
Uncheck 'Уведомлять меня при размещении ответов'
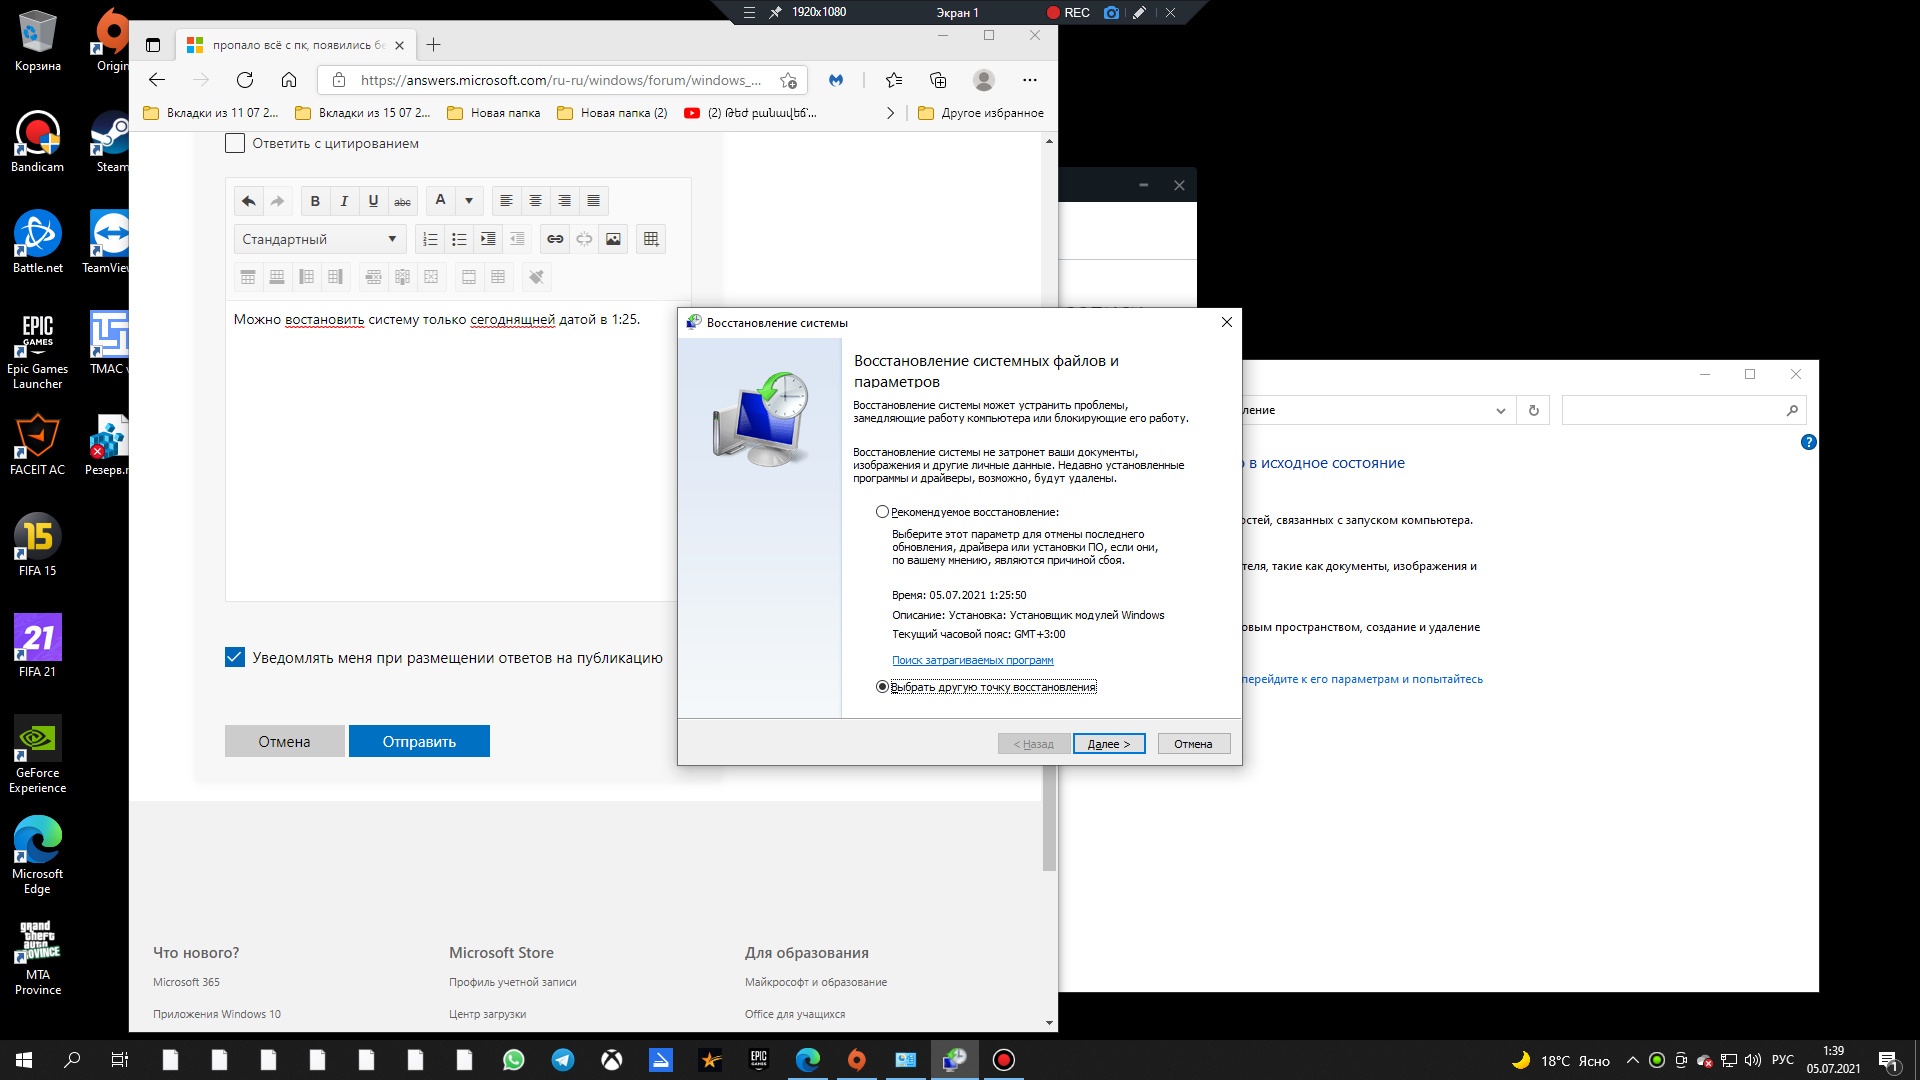pos(235,657)
